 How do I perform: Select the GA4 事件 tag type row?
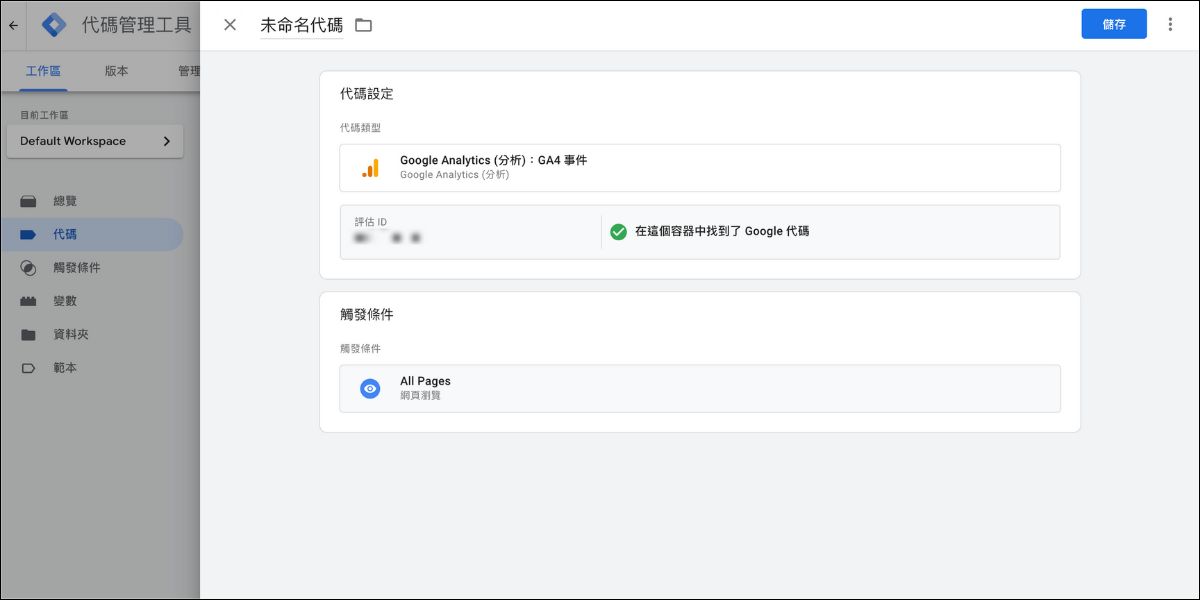700,168
